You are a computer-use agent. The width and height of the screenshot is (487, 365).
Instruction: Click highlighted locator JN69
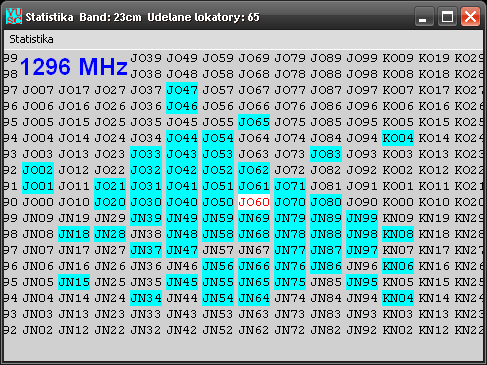254,218
